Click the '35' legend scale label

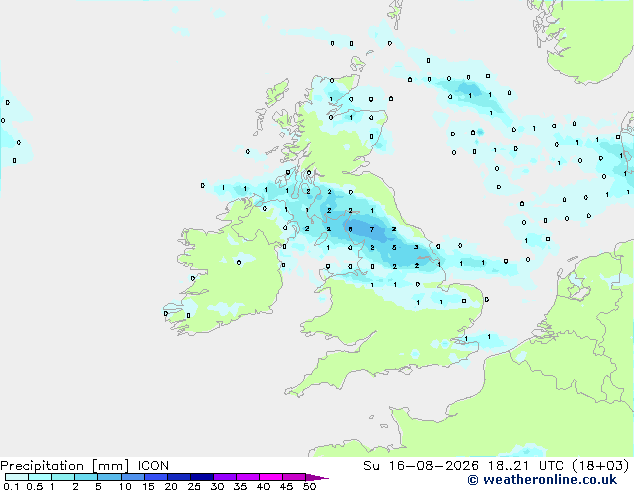click(240, 486)
